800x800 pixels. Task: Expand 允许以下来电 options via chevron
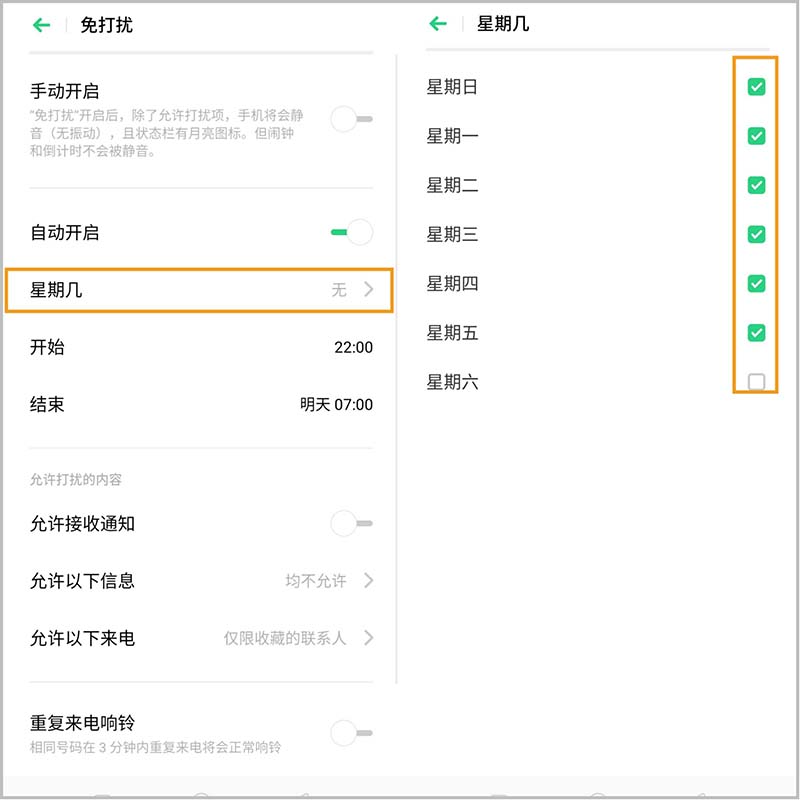[x=368, y=638]
